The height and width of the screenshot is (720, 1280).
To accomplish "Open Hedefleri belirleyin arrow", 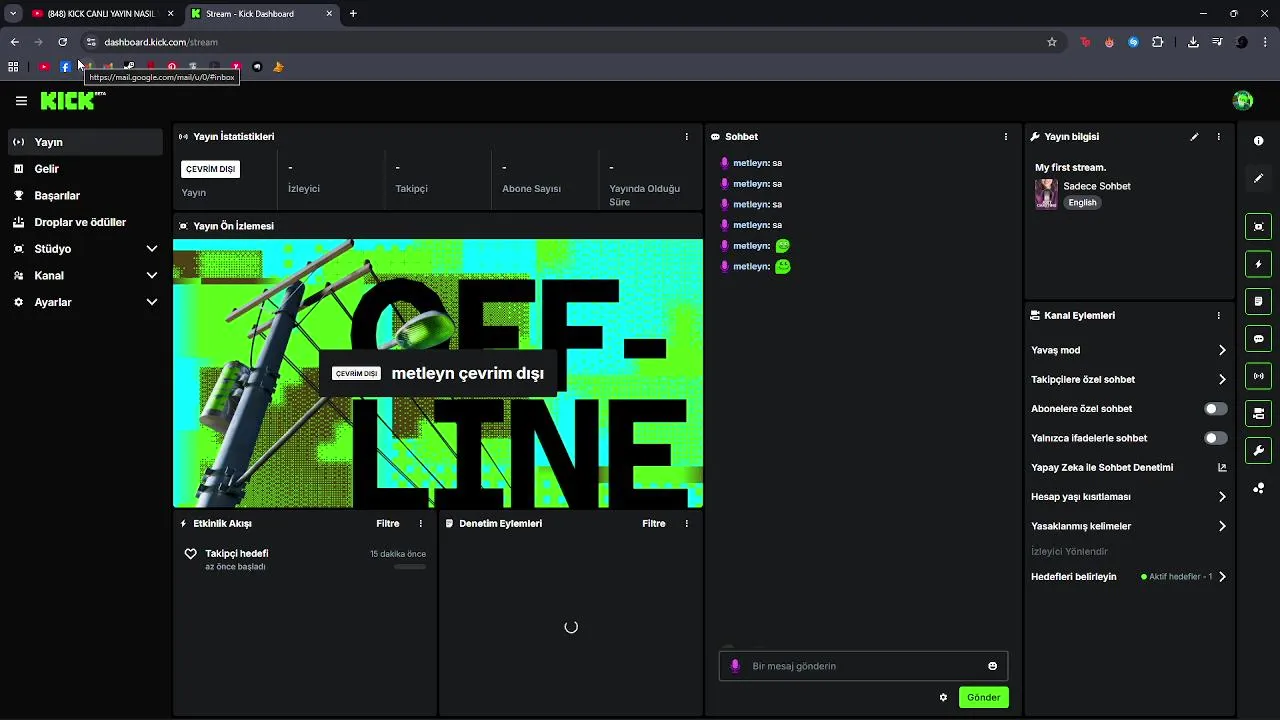I will (1222, 577).
